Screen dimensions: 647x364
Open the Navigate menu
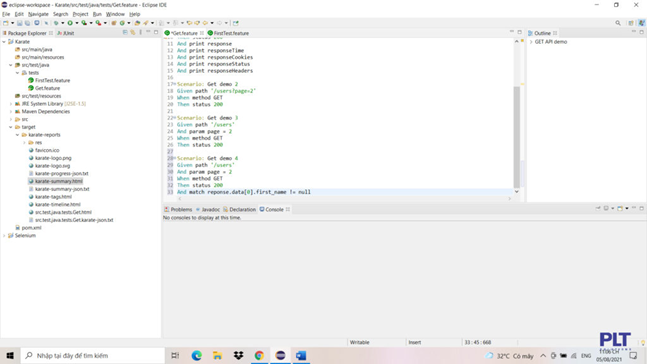point(38,14)
